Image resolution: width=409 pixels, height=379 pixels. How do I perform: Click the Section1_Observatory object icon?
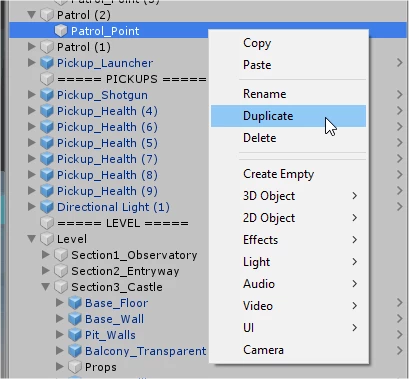[x=61, y=255]
